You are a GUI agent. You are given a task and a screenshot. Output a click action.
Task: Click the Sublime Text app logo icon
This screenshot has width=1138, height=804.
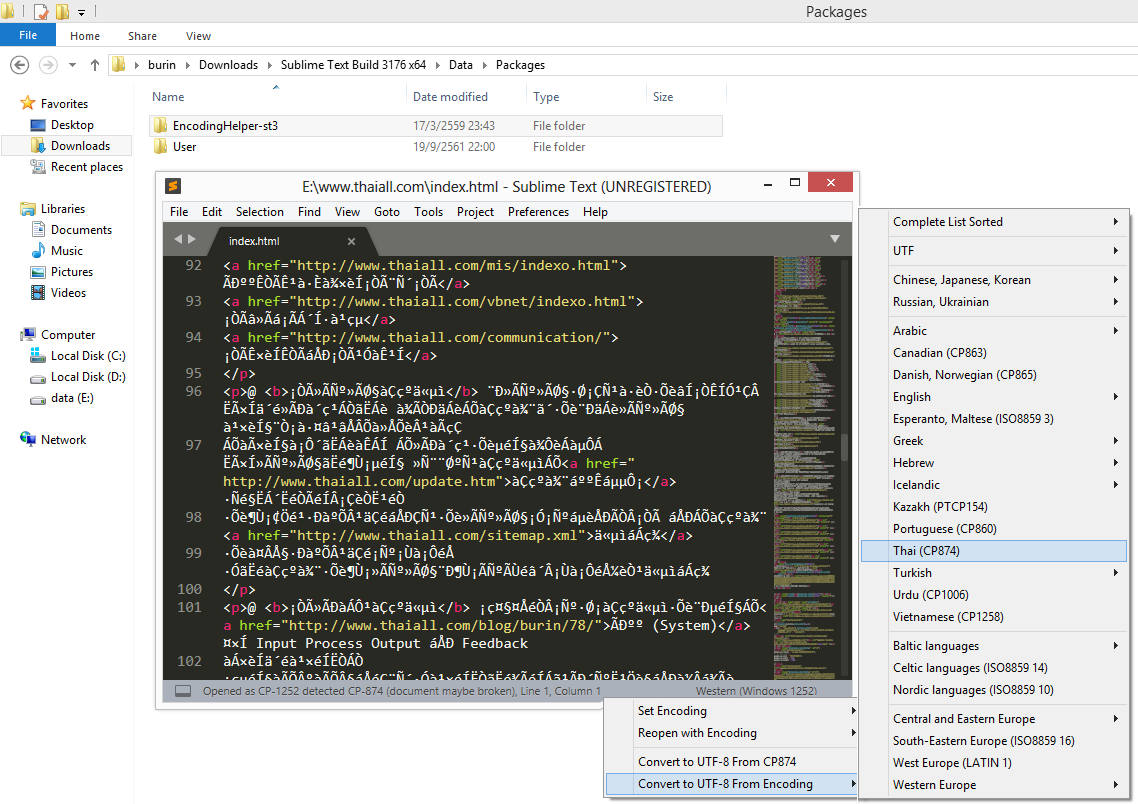173,186
